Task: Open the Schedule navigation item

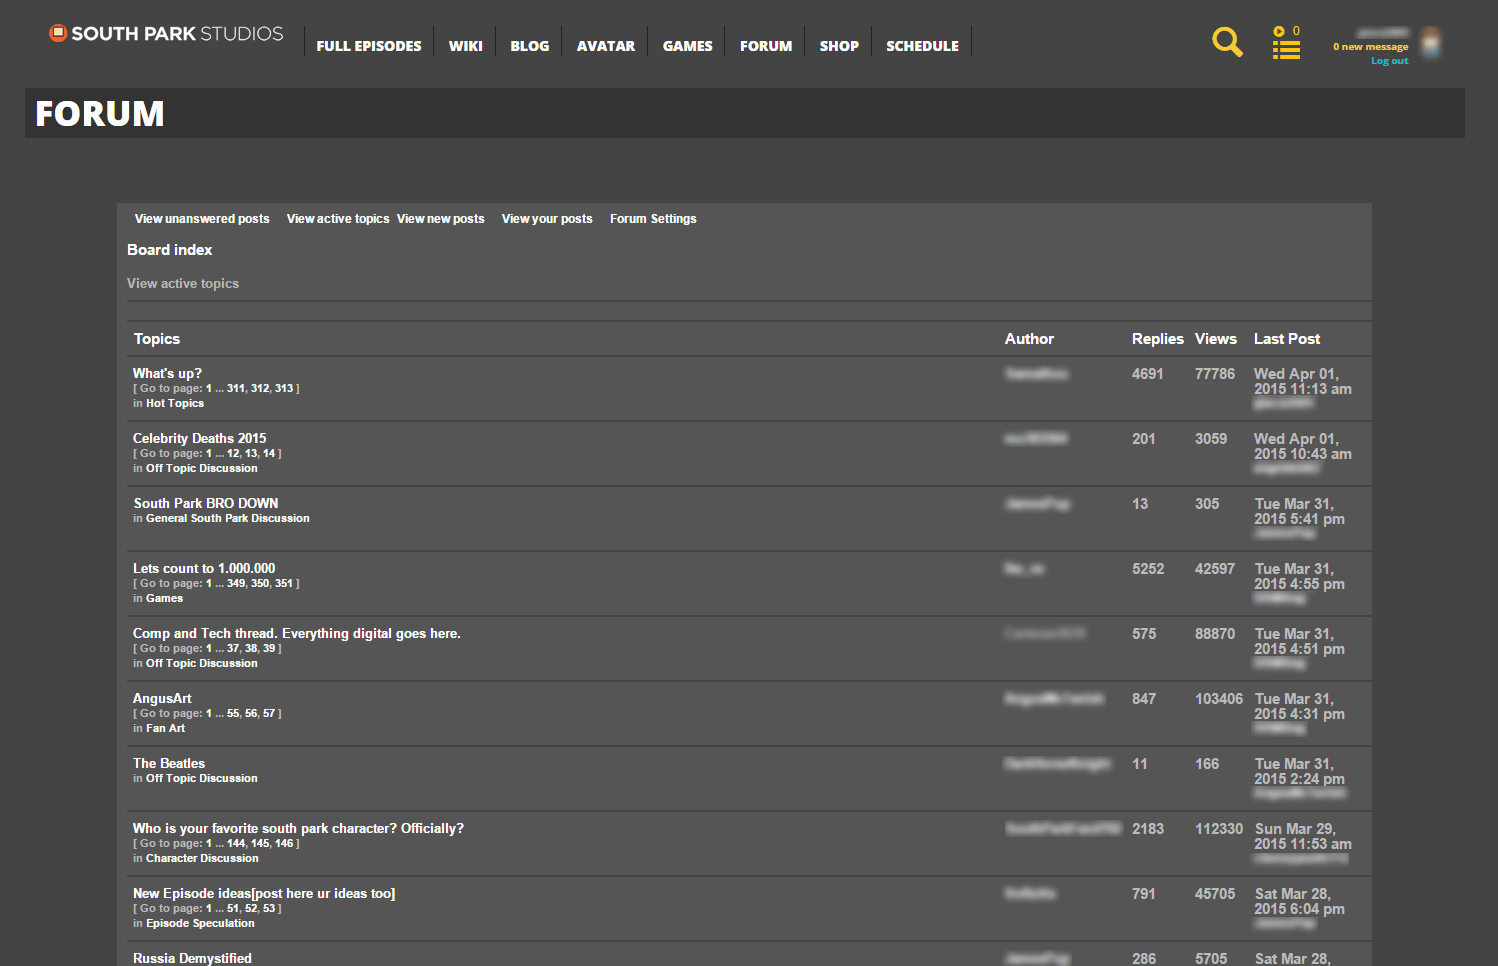Action: tap(922, 46)
